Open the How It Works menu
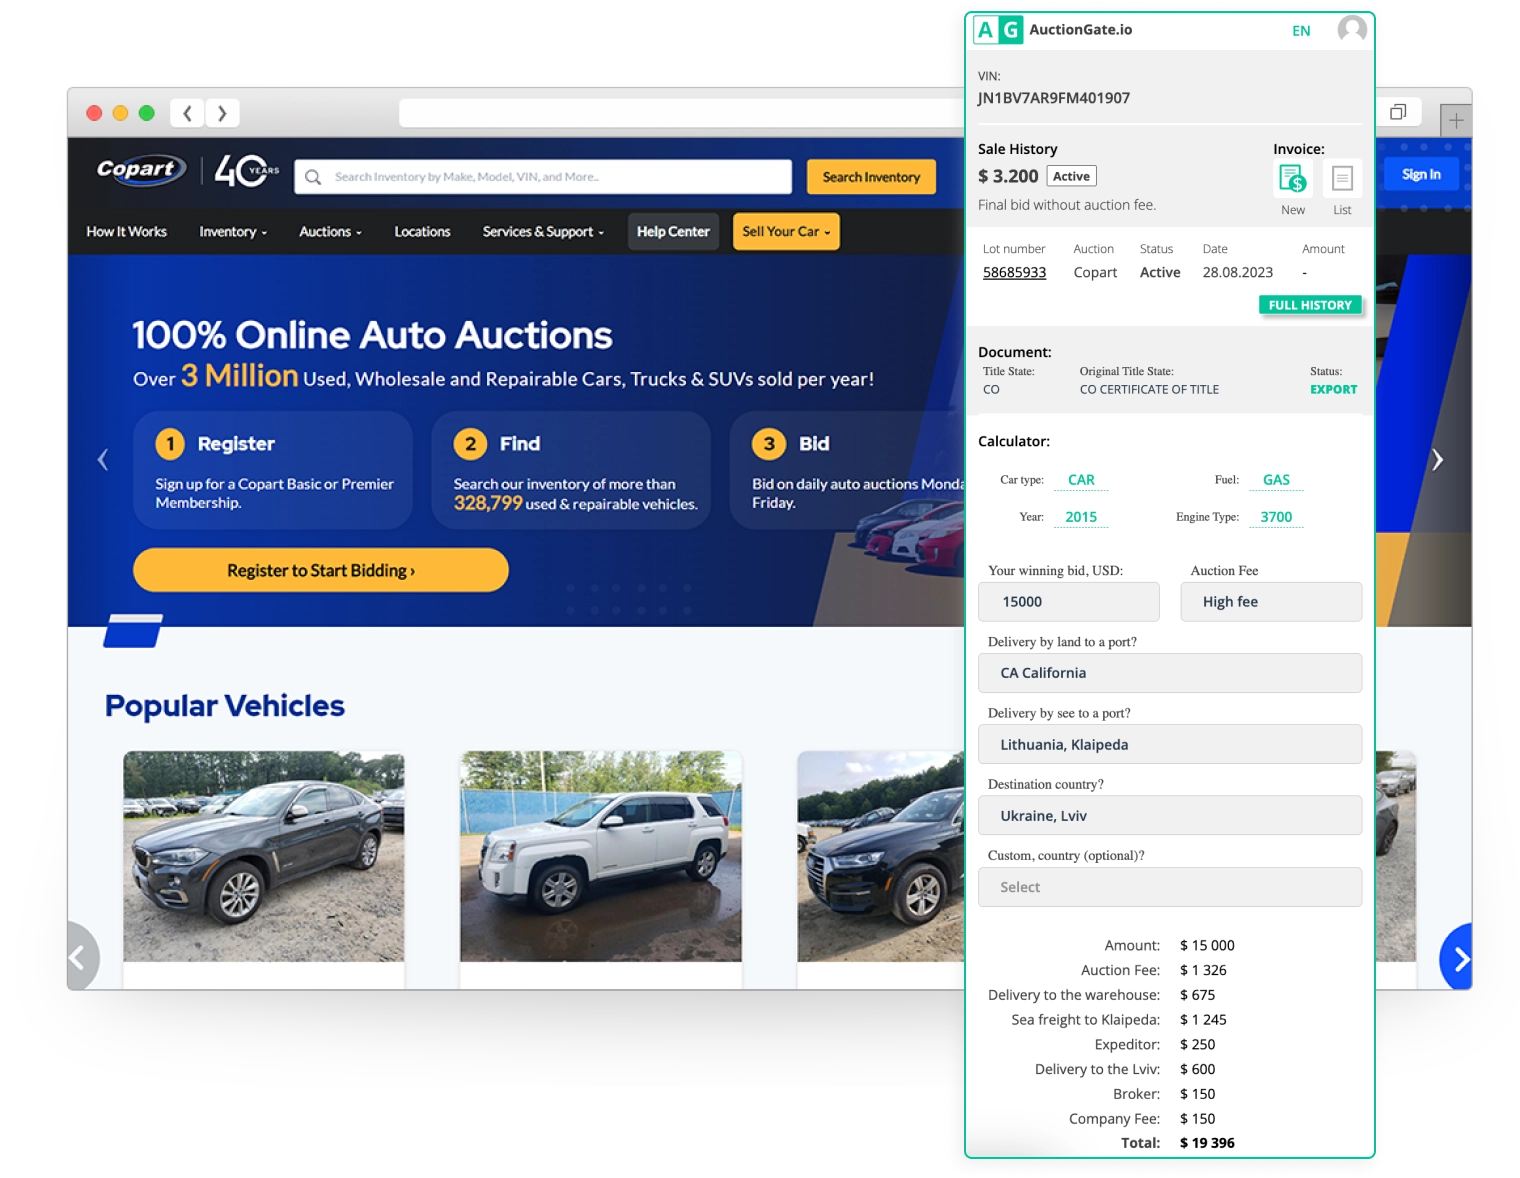Viewport: 1520px width, 1178px height. tap(127, 232)
